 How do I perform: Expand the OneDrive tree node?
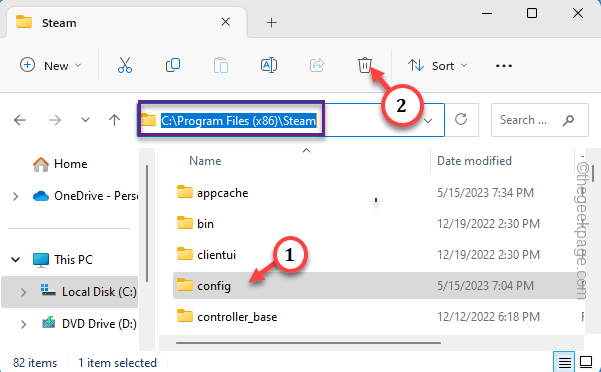[16, 197]
